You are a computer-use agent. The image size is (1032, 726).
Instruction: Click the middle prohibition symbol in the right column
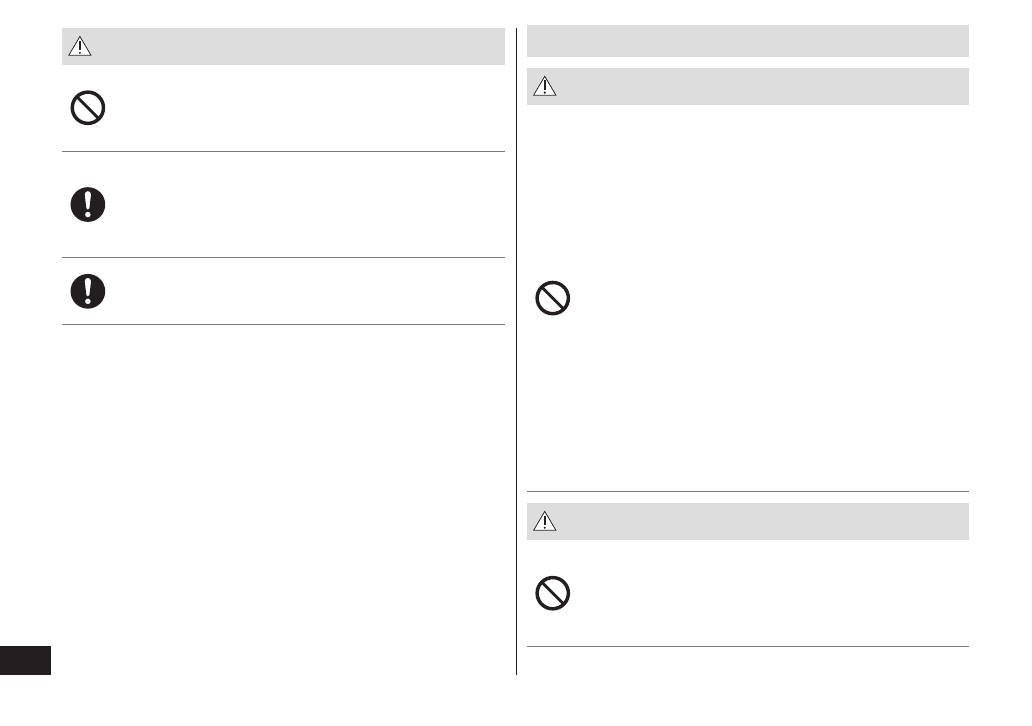pos(553,299)
